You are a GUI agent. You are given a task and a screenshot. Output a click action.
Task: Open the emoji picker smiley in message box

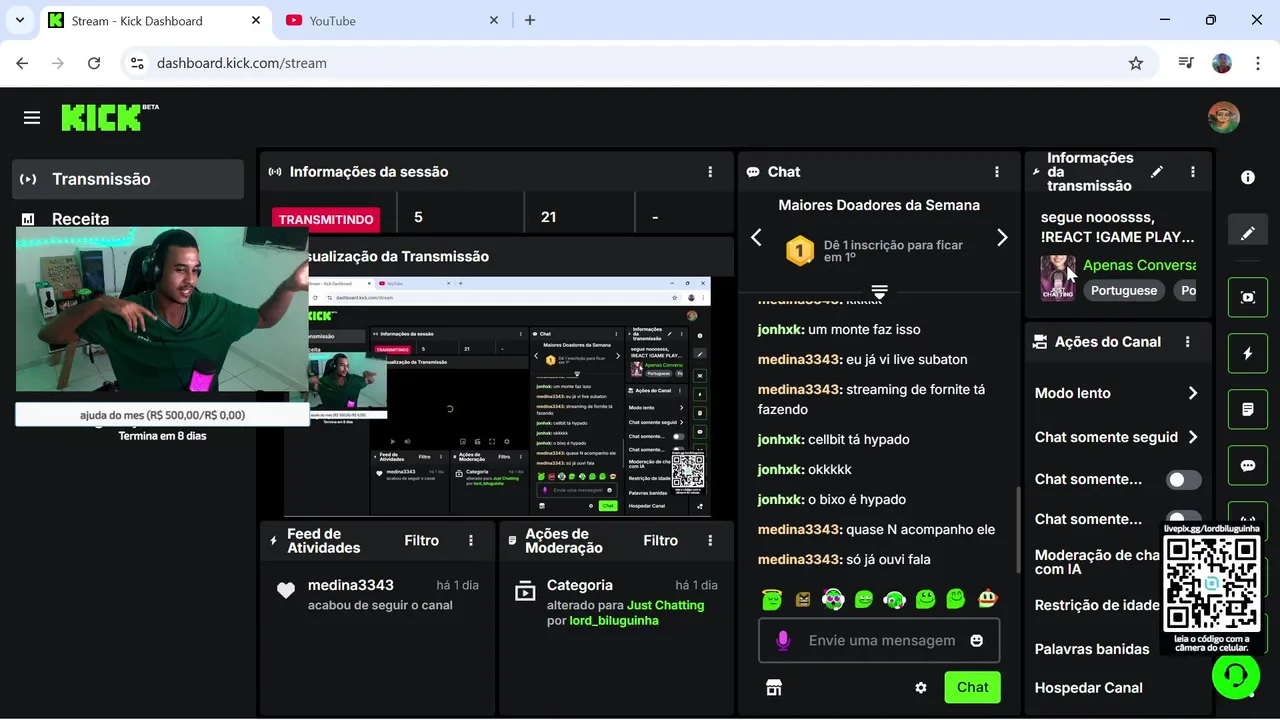[x=977, y=640]
